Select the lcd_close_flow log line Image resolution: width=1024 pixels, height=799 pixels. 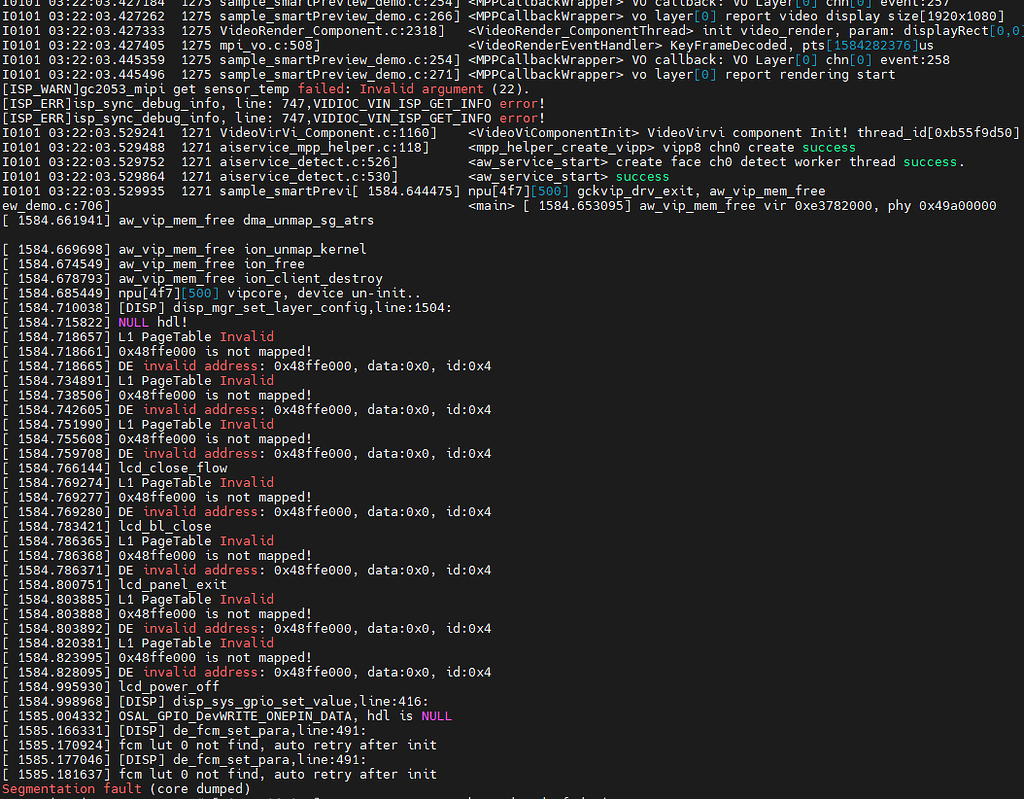(x=172, y=468)
